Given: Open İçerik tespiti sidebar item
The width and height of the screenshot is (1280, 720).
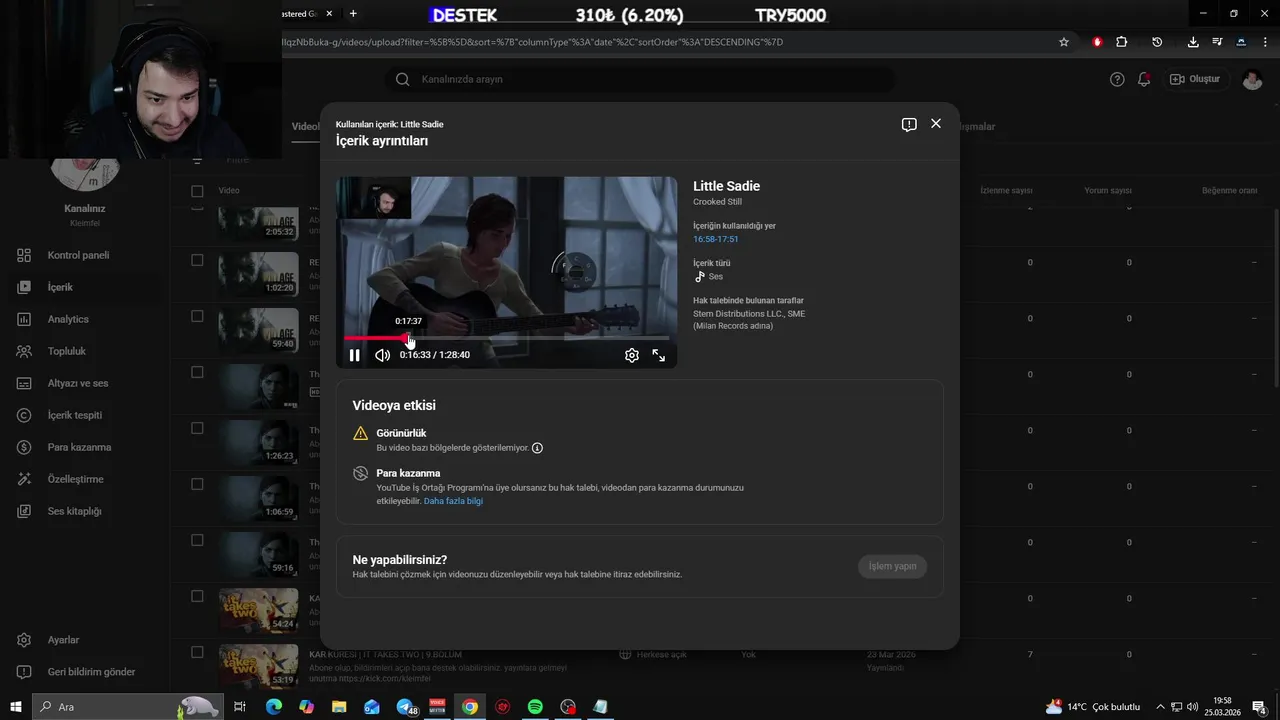Looking at the screenshot, I should coord(75,415).
